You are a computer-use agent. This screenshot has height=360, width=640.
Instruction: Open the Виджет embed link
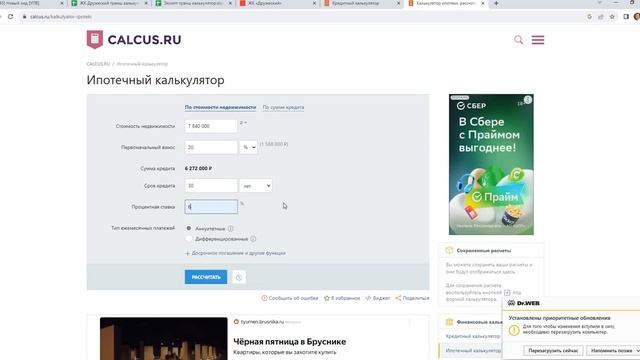[x=378, y=298]
